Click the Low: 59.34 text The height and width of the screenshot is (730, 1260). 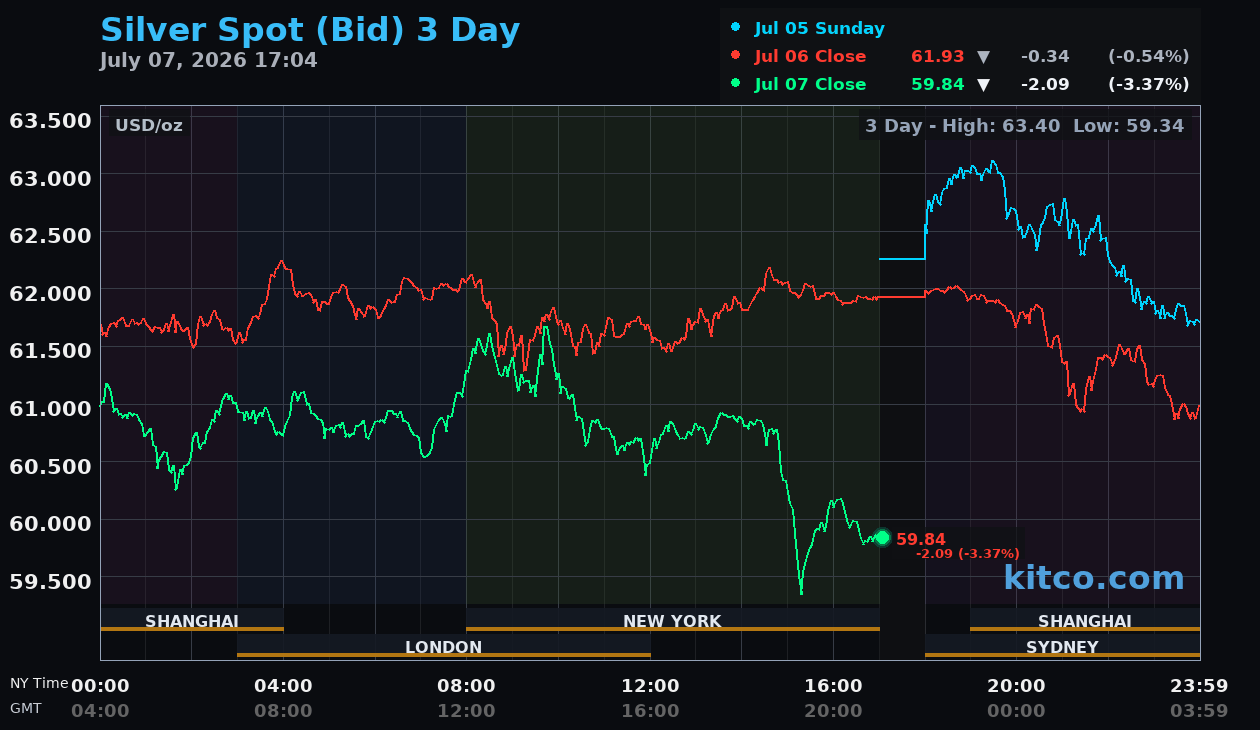pyautogui.click(x=1128, y=126)
